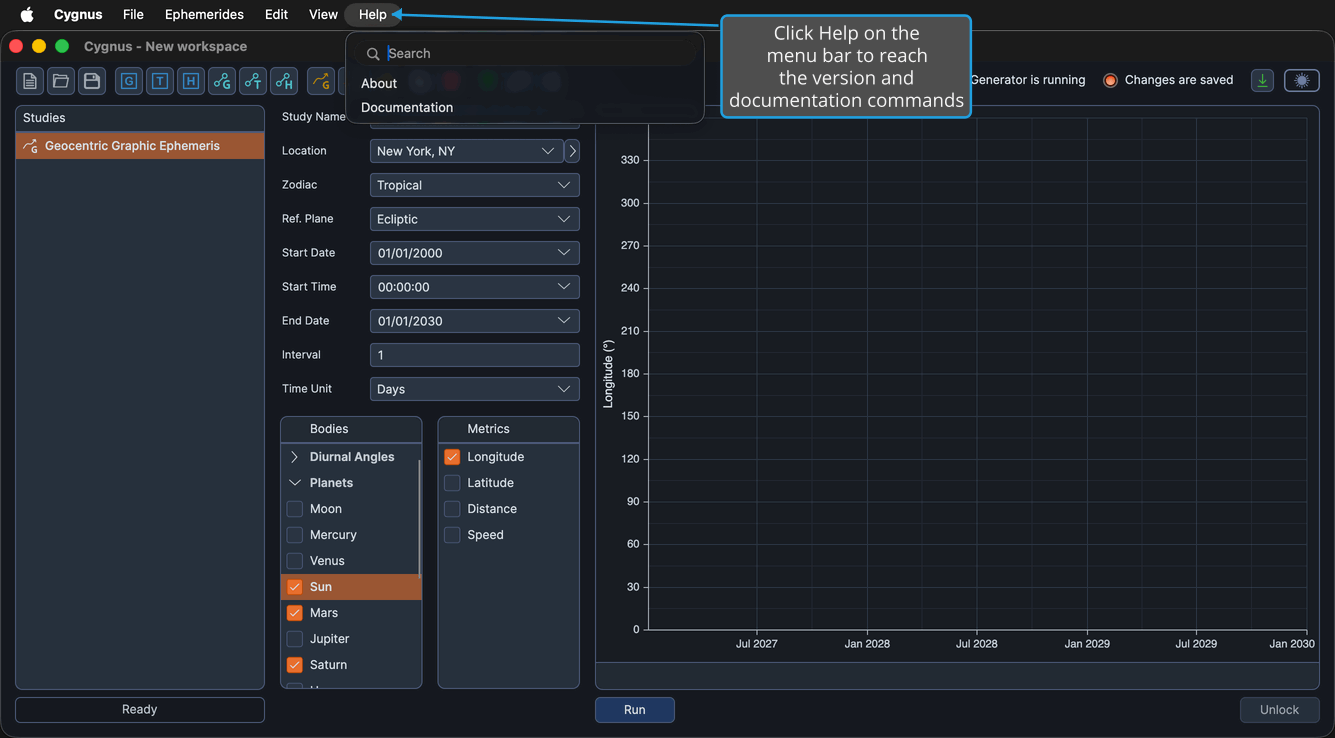Check the Distance metric checkbox
Image resolution: width=1335 pixels, height=738 pixels.
point(452,509)
